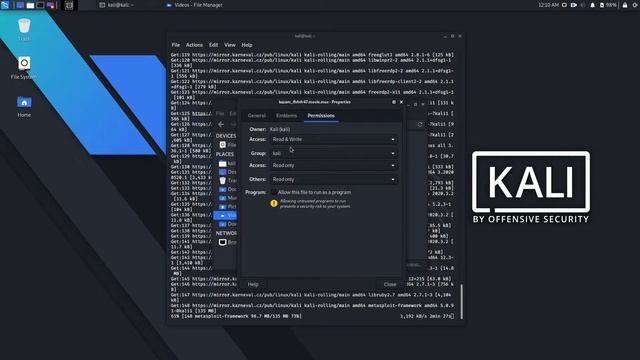Click the screen recorder tray icon
Screen dimensions: 640x360
(x=573, y=5)
